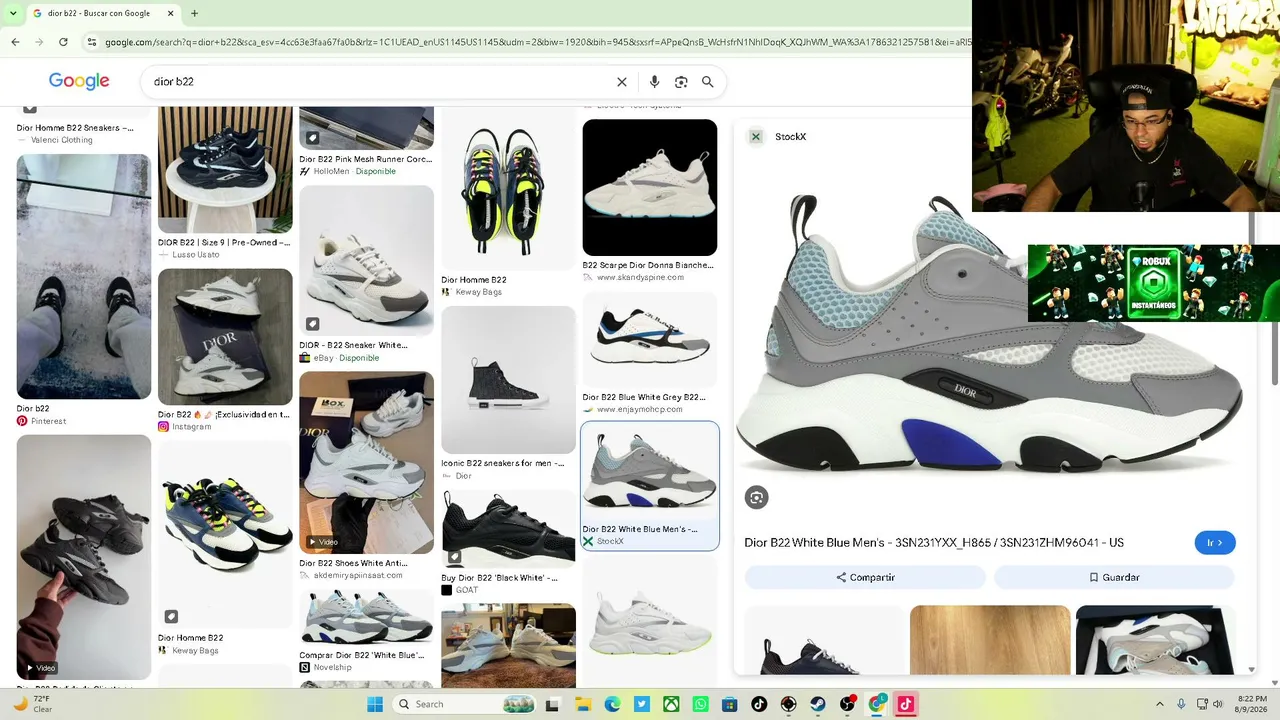Screen dimensions: 1280x720
Task: Select the 'dior b22 - Buscar con Google' tab
Action: (103, 13)
